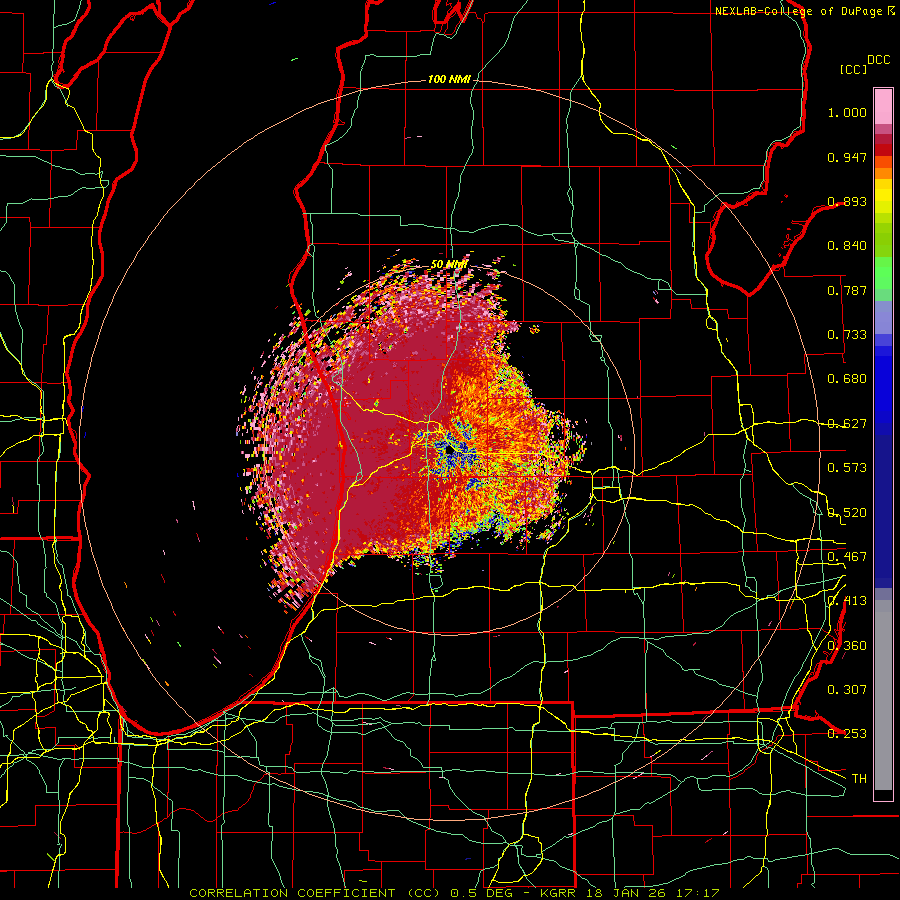
Task: Click the radar site center of the echo
Action: coord(449,452)
